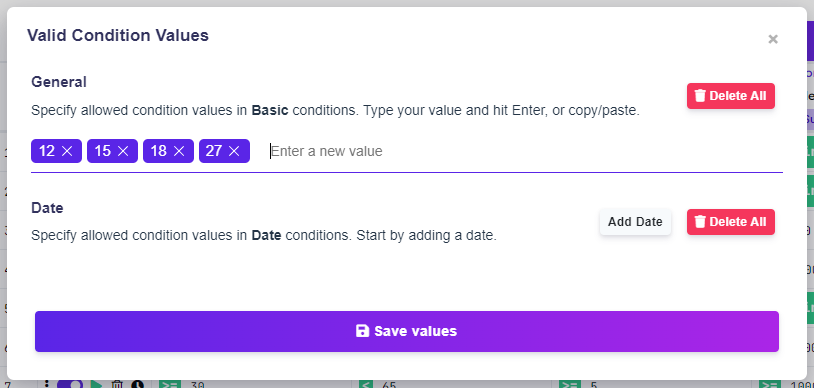Click trash icon in General Delete All
Screen dimensions: 814x388
700,96
